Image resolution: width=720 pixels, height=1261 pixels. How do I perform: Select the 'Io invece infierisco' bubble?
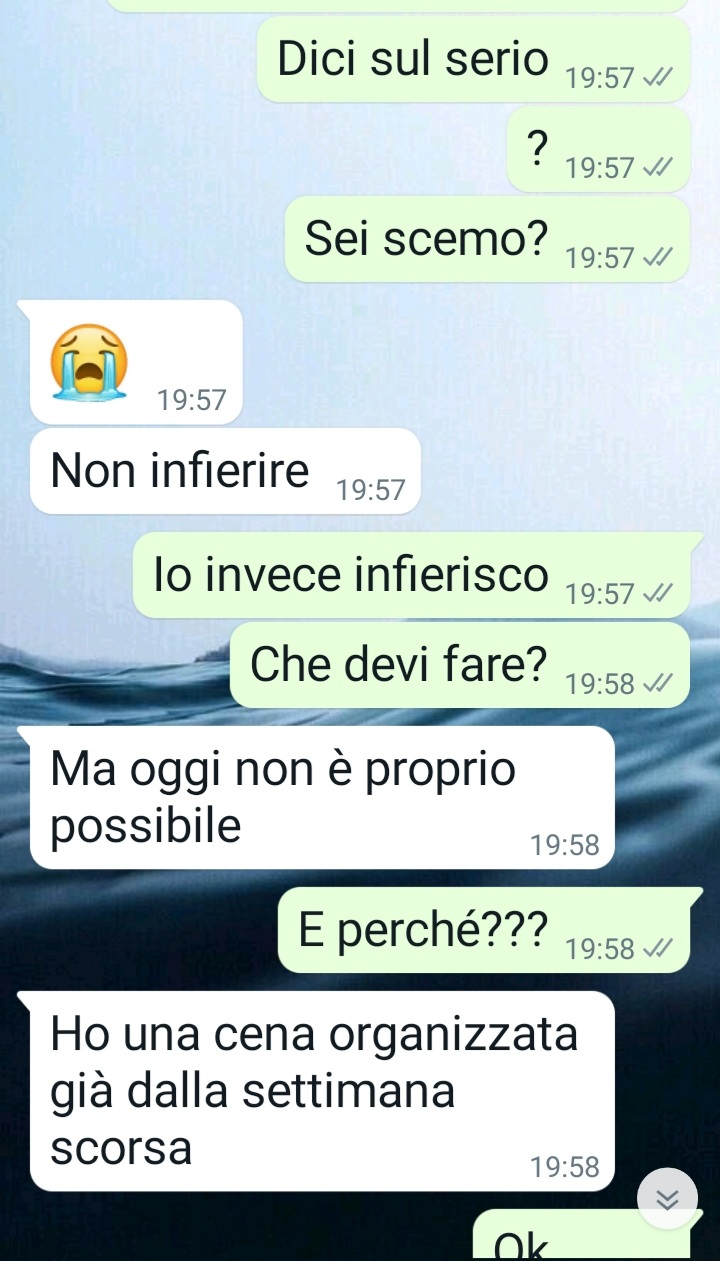tap(412, 575)
